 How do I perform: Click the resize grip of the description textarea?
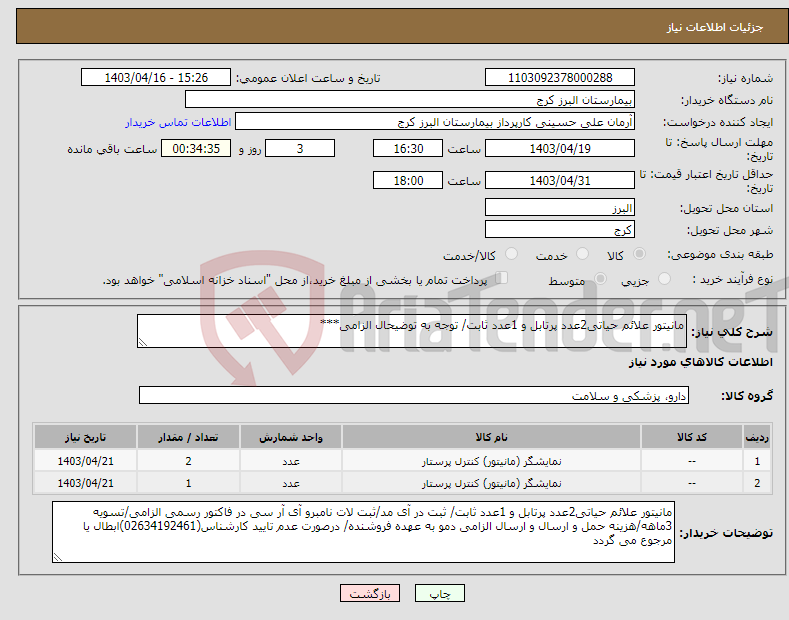point(143,342)
